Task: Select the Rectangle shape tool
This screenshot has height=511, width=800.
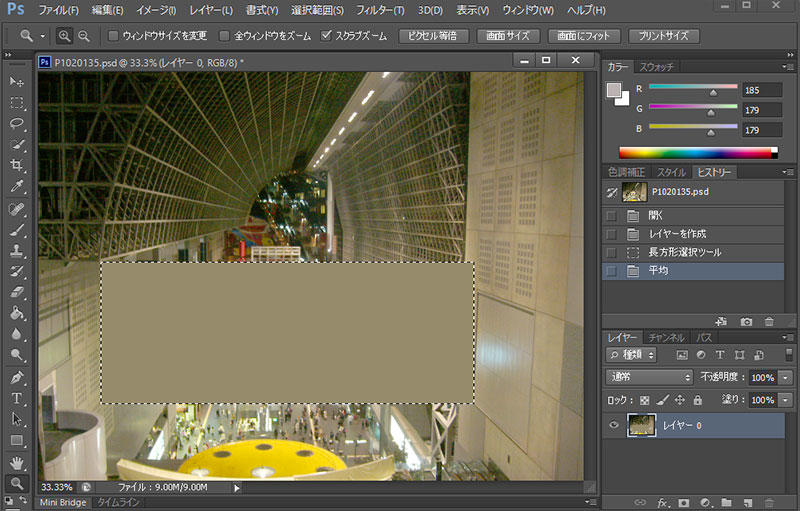Action: click(x=17, y=440)
